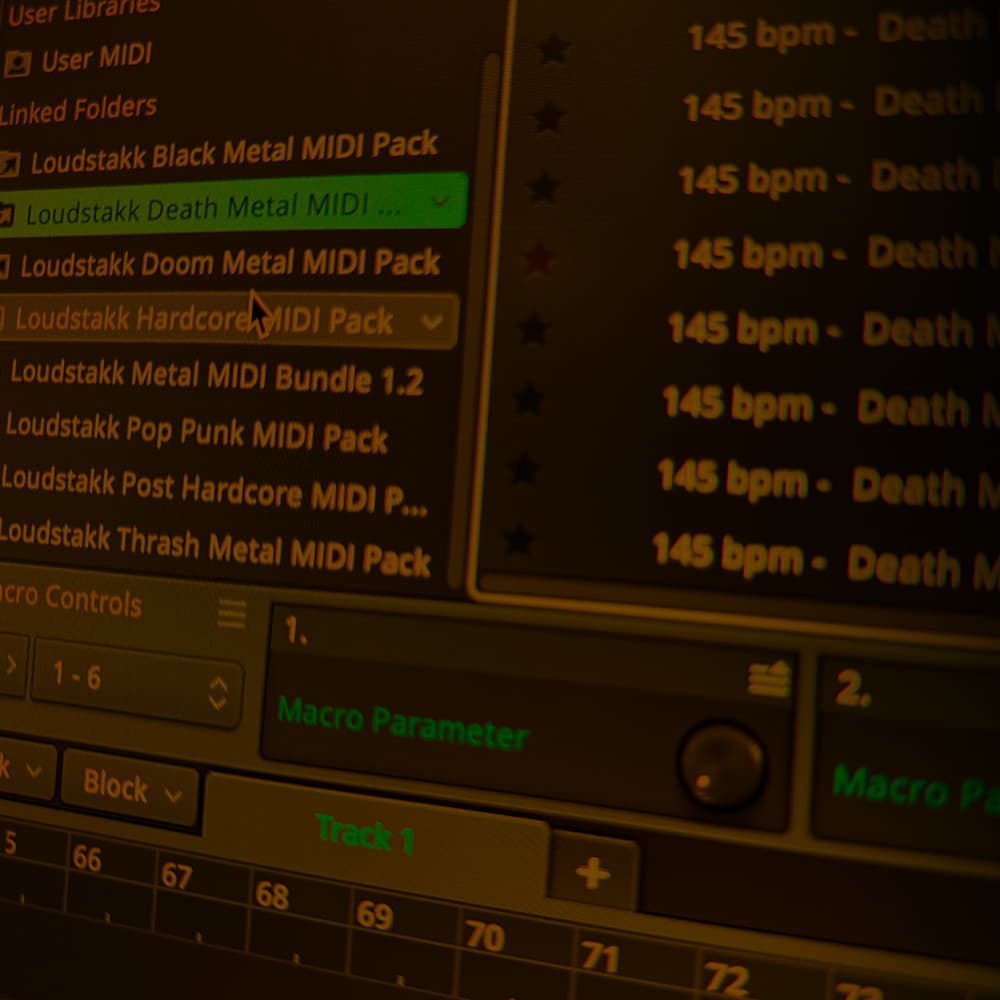Select Loudstakk Pop Punk MIDI Pack
This screenshot has width=1000, height=1000.
(196, 433)
